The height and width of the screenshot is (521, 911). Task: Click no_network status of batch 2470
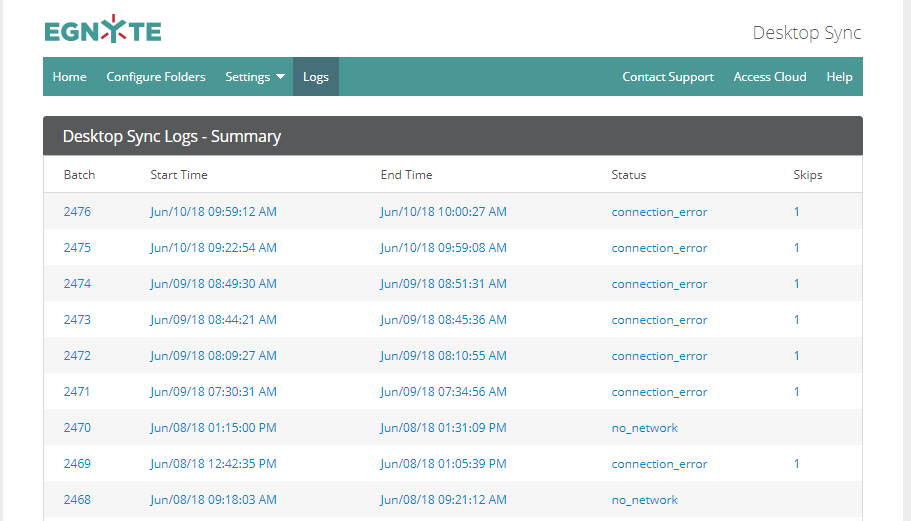[x=644, y=428]
